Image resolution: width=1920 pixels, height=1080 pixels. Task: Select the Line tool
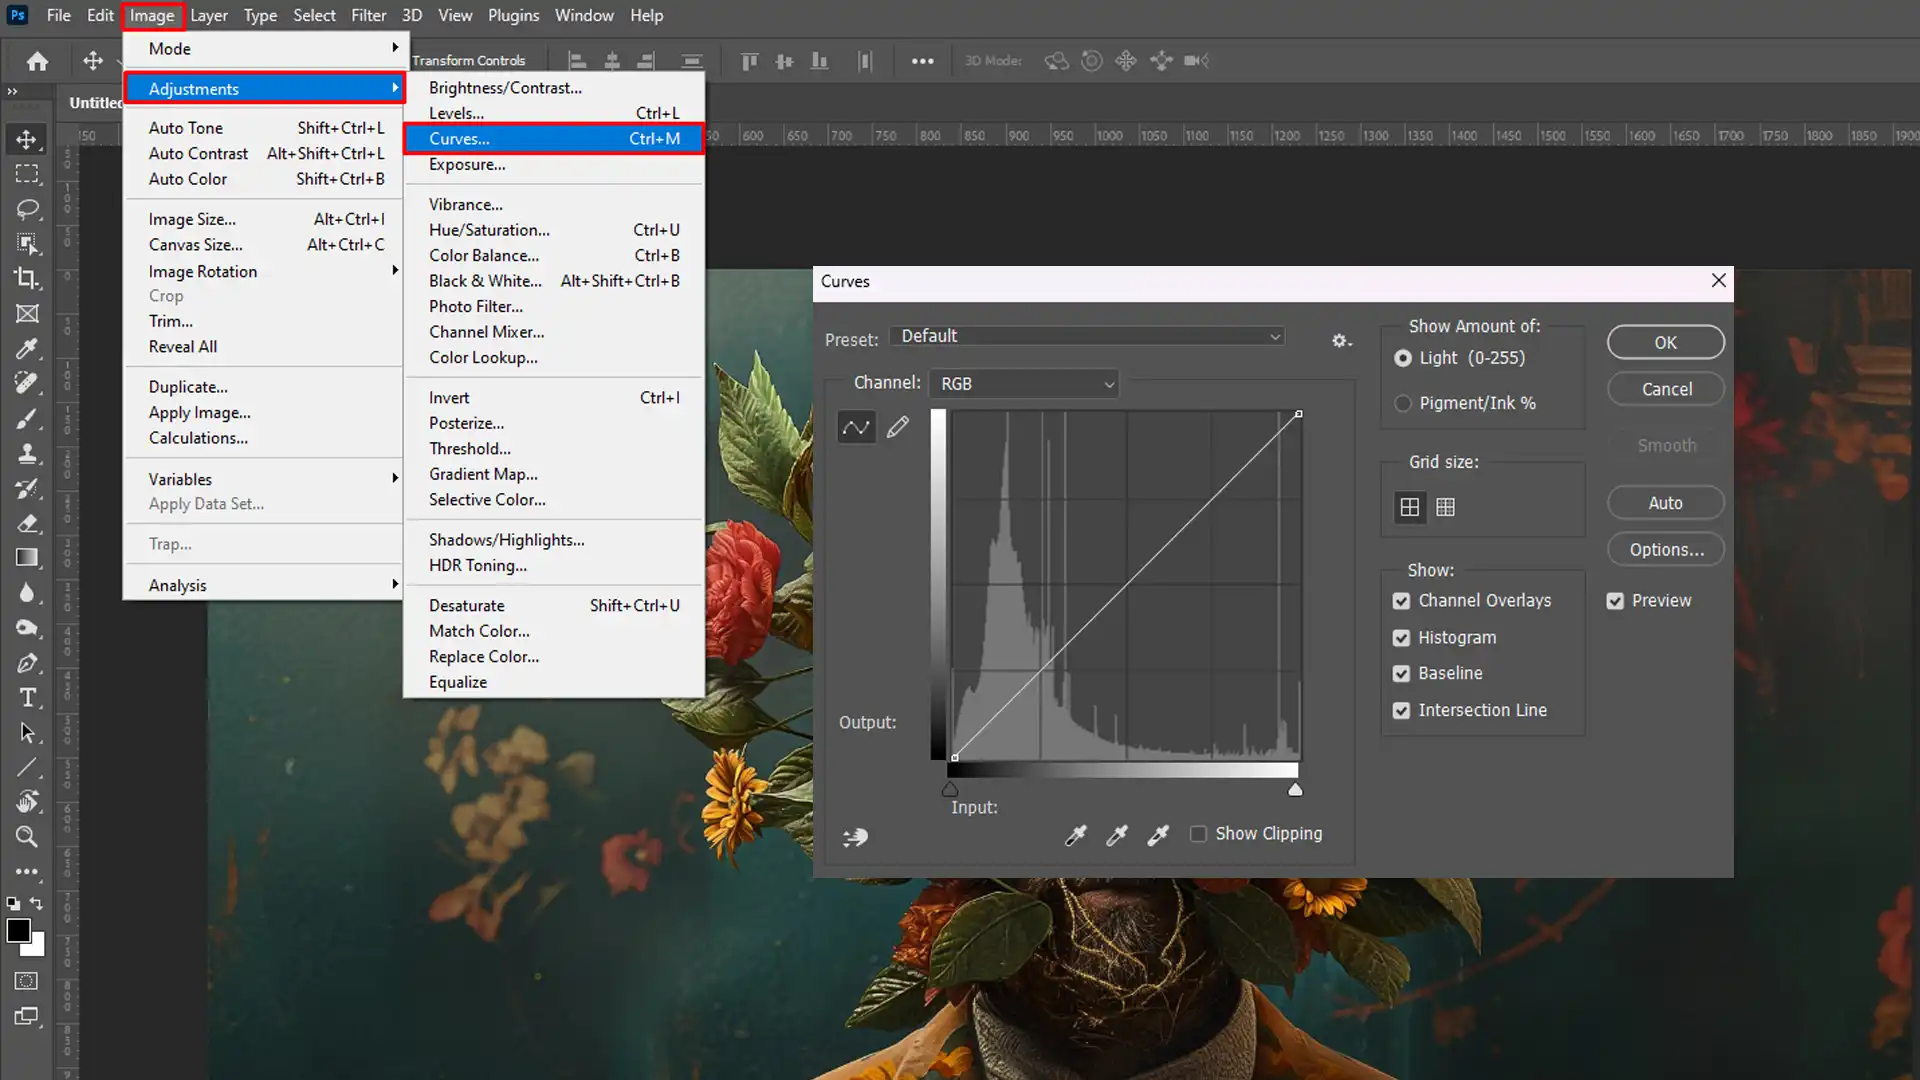tap(27, 768)
